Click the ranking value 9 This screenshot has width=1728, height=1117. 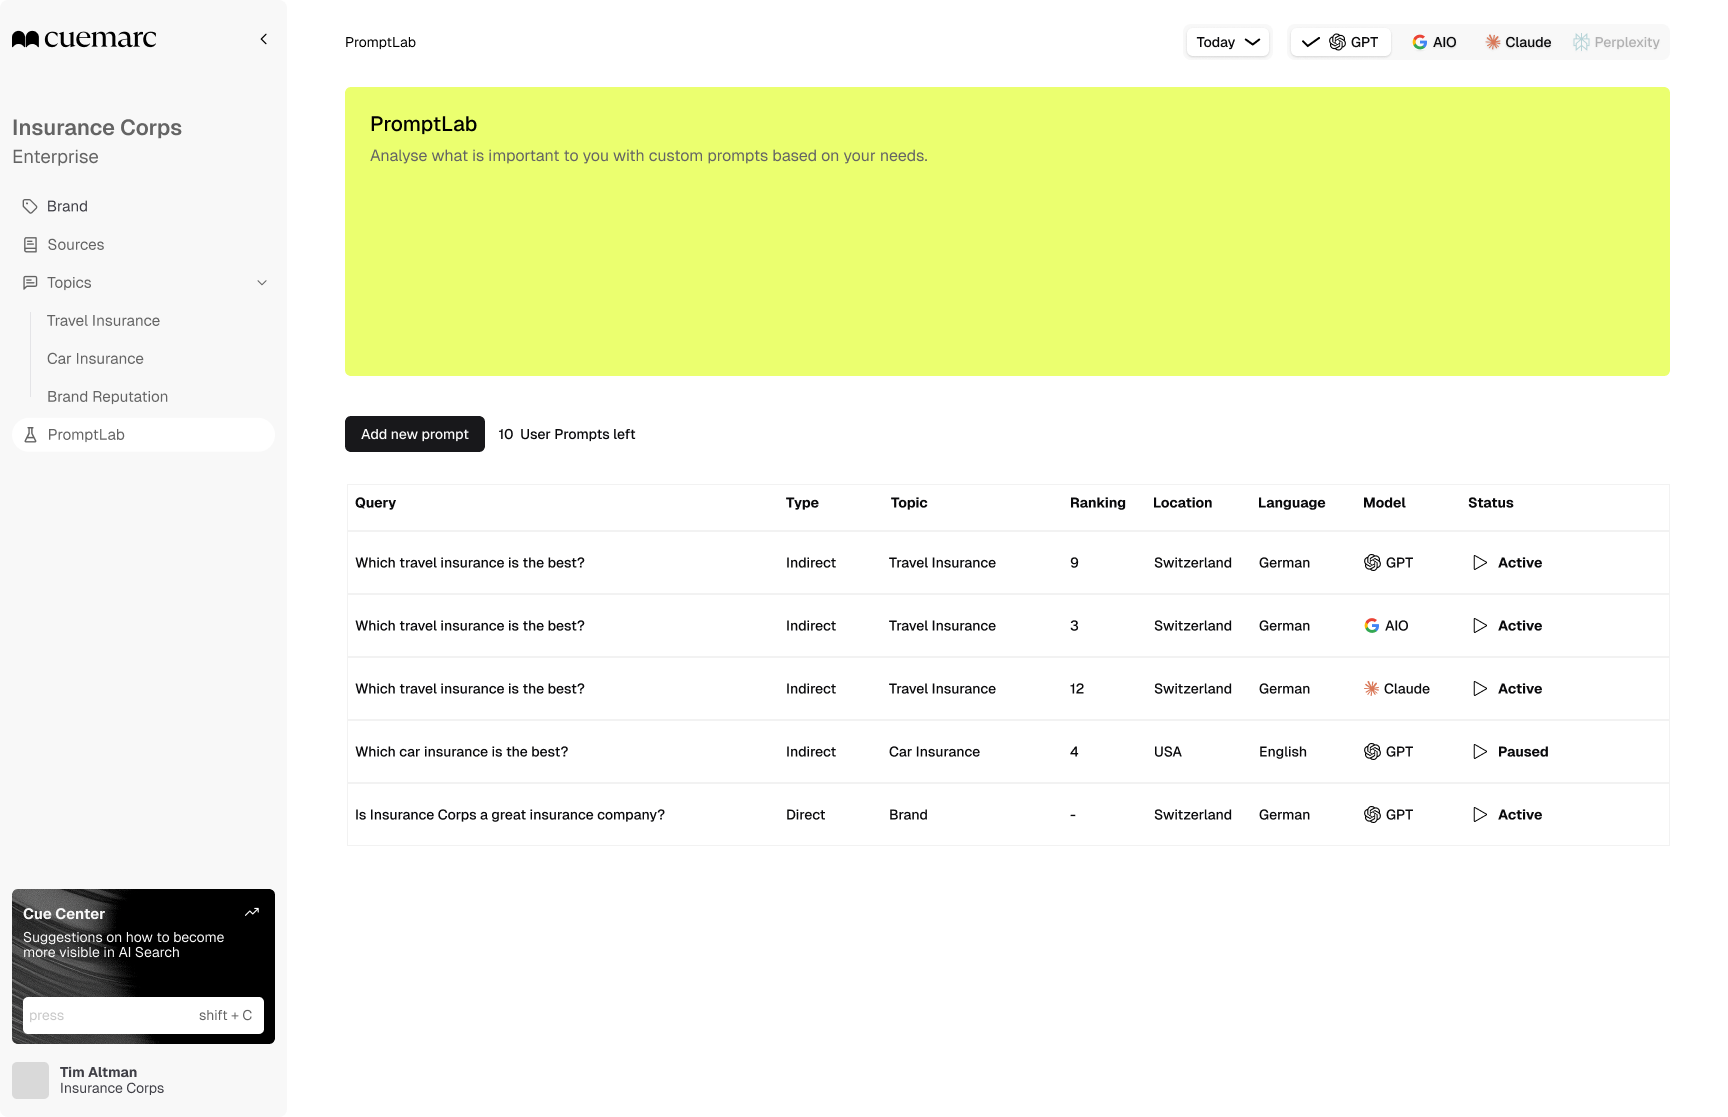[1074, 562]
